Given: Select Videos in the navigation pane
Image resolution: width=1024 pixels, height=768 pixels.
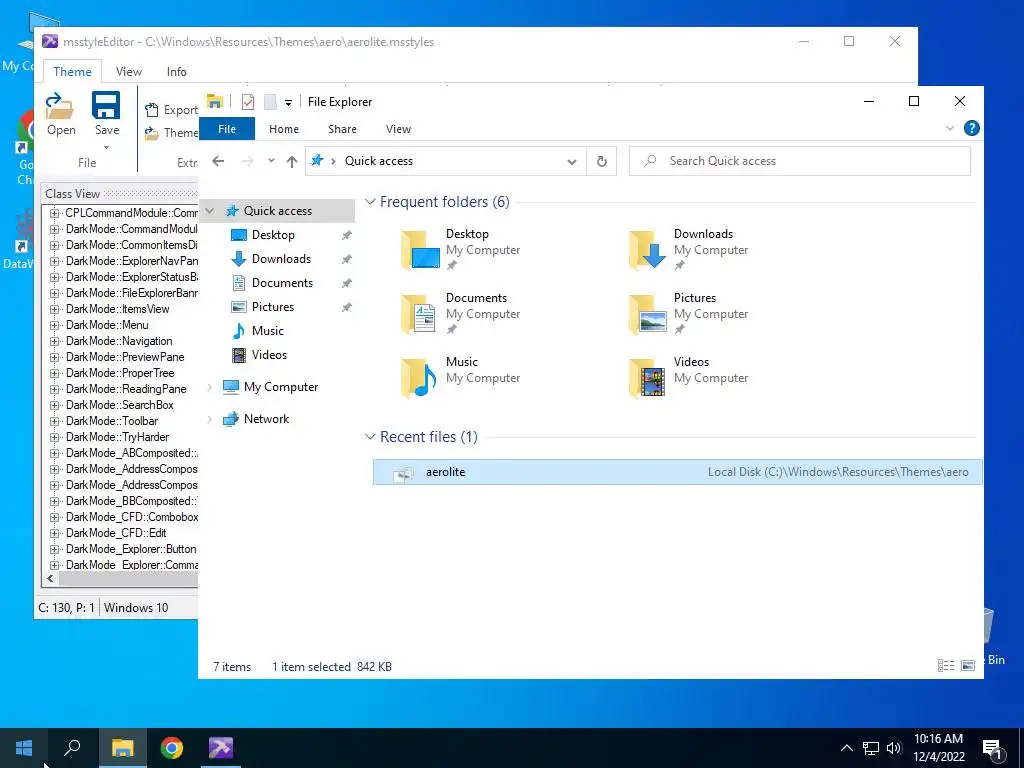Looking at the screenshot, I should [269, 355].
